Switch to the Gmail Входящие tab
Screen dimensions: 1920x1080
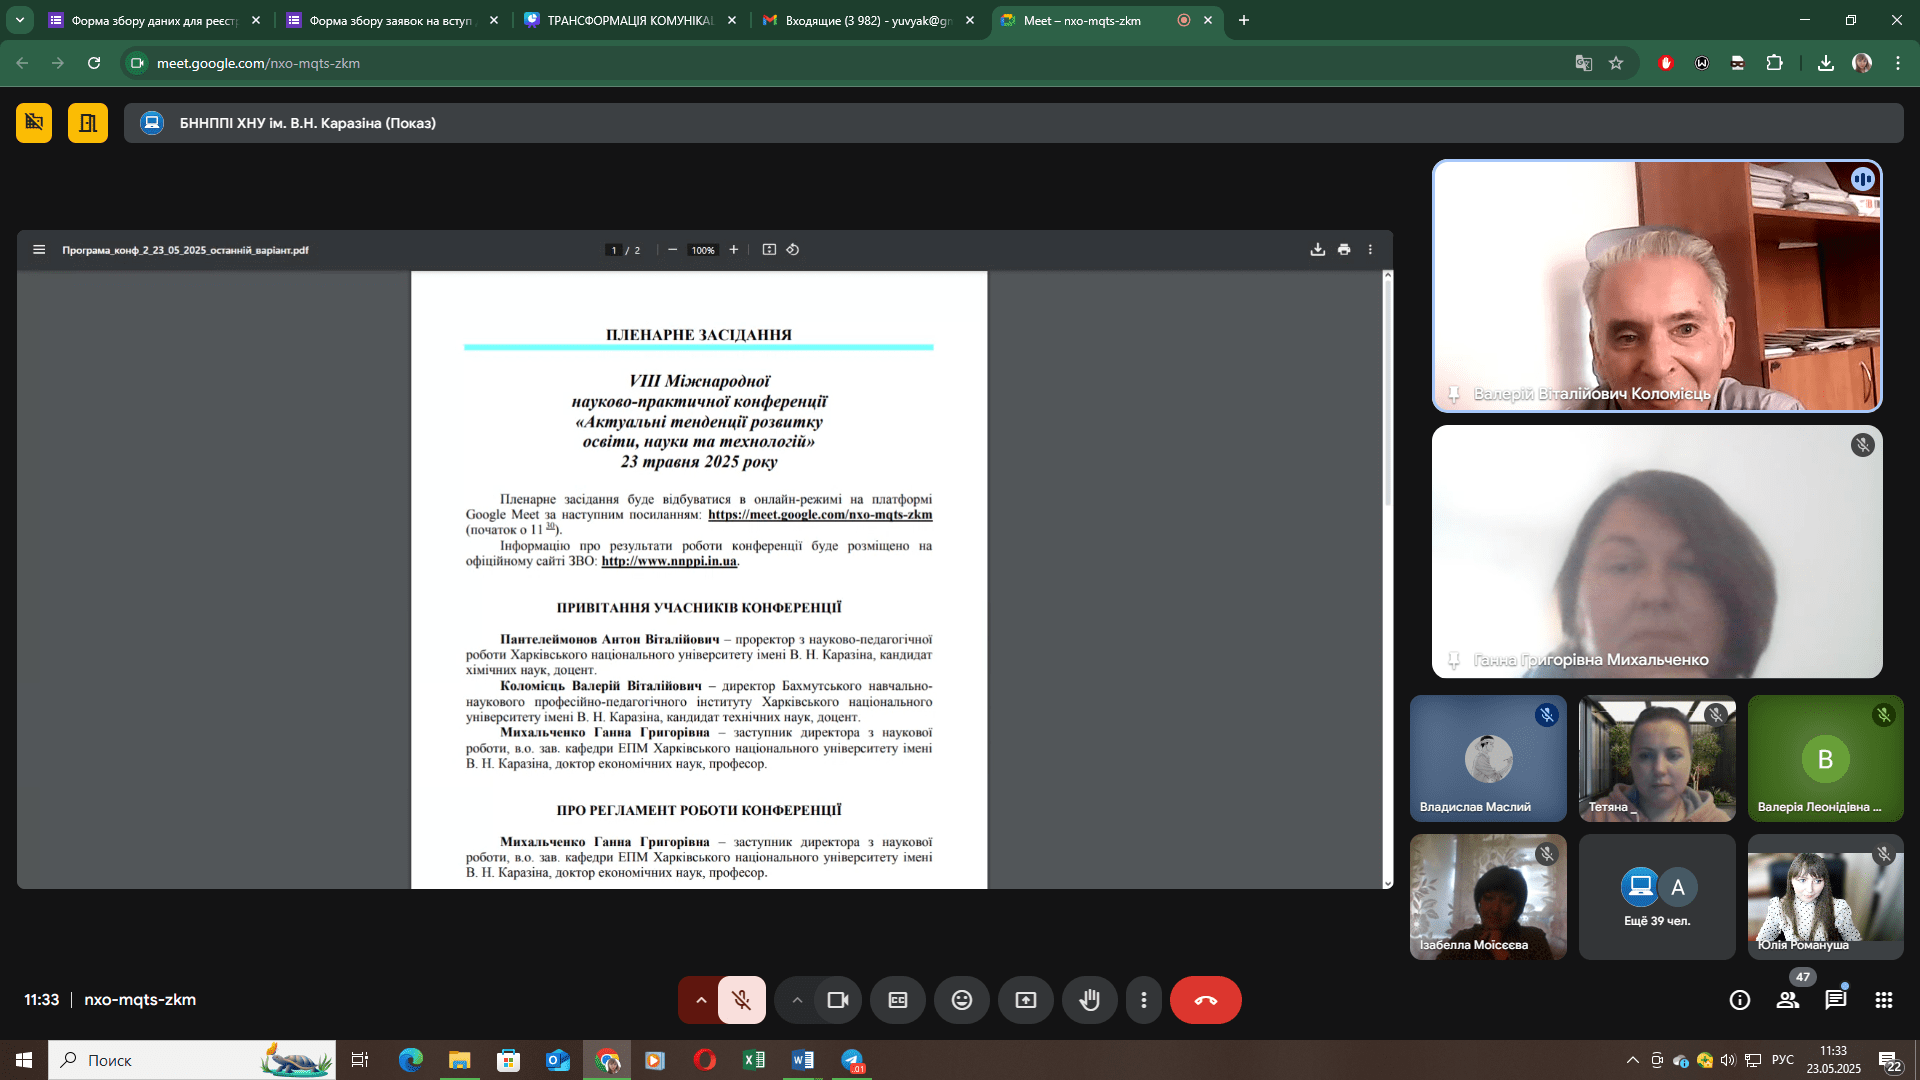(866, 20)
